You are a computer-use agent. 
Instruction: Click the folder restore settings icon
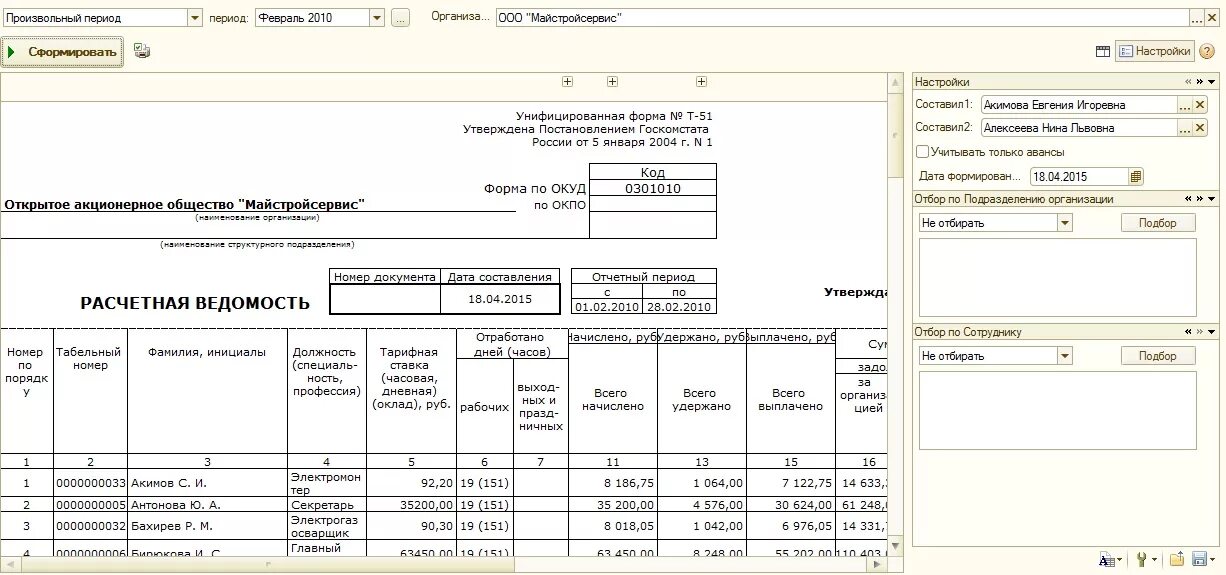point(1177,560)
